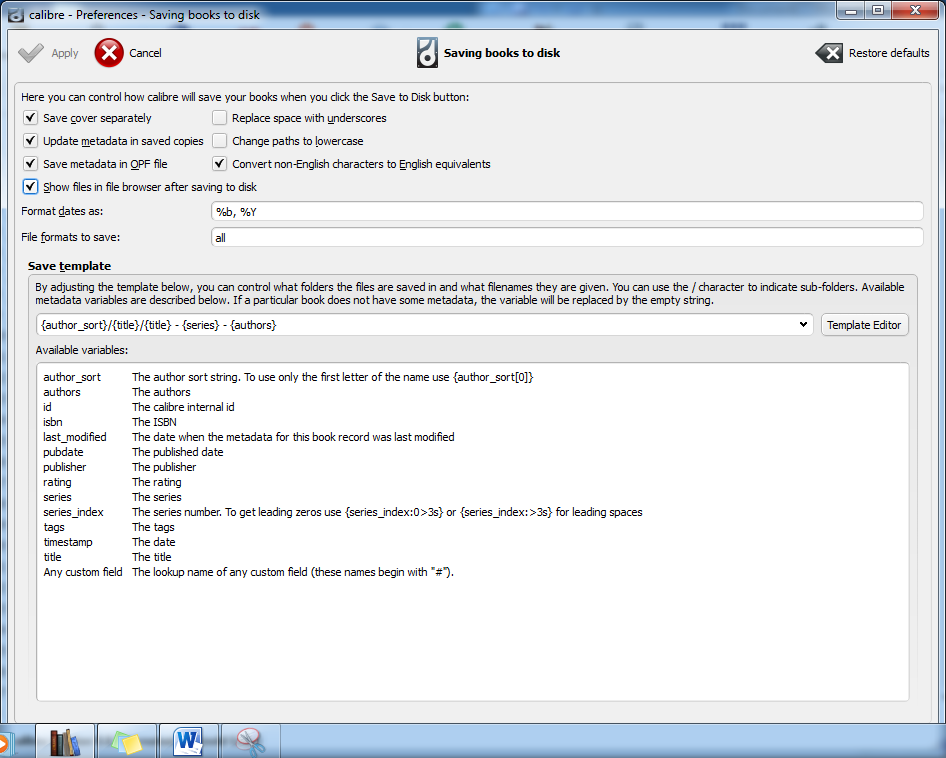Screen dimensions: 946x758
Task: Click Any custom field entry
Action: click(83, 572)
